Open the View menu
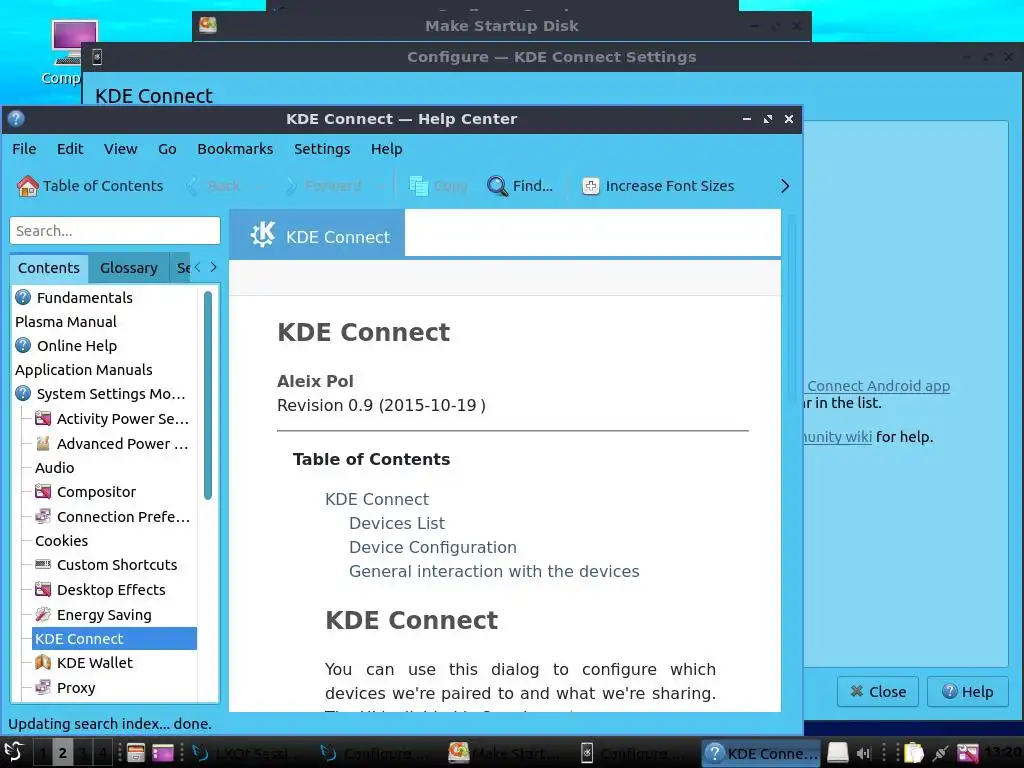 (121, 149)
